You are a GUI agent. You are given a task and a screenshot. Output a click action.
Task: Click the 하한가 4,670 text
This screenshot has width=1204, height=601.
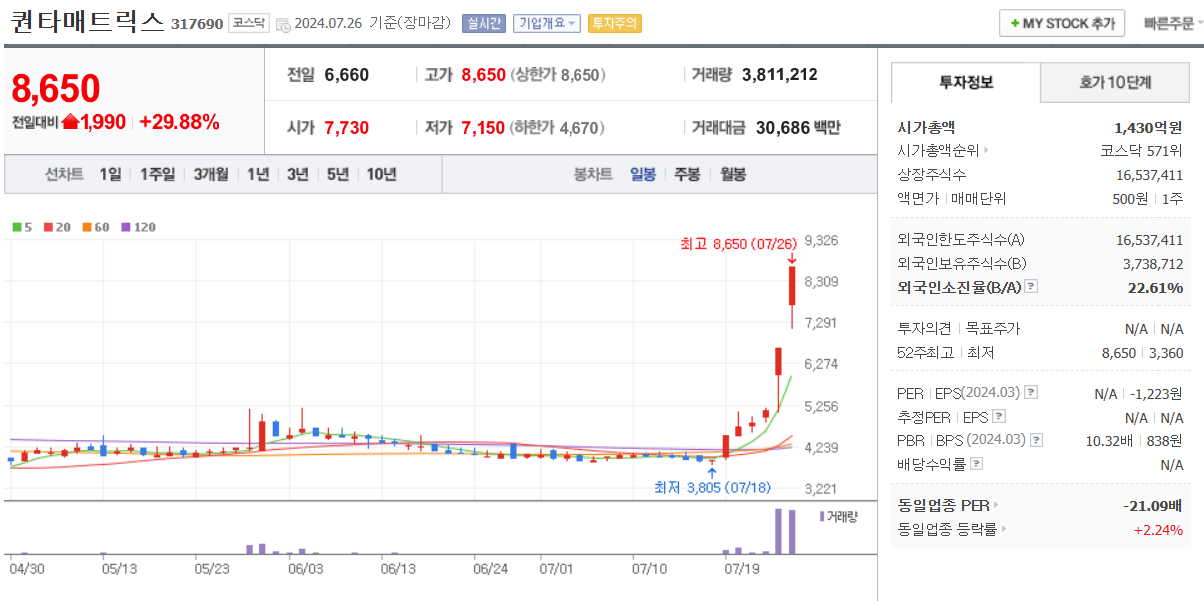558,128
